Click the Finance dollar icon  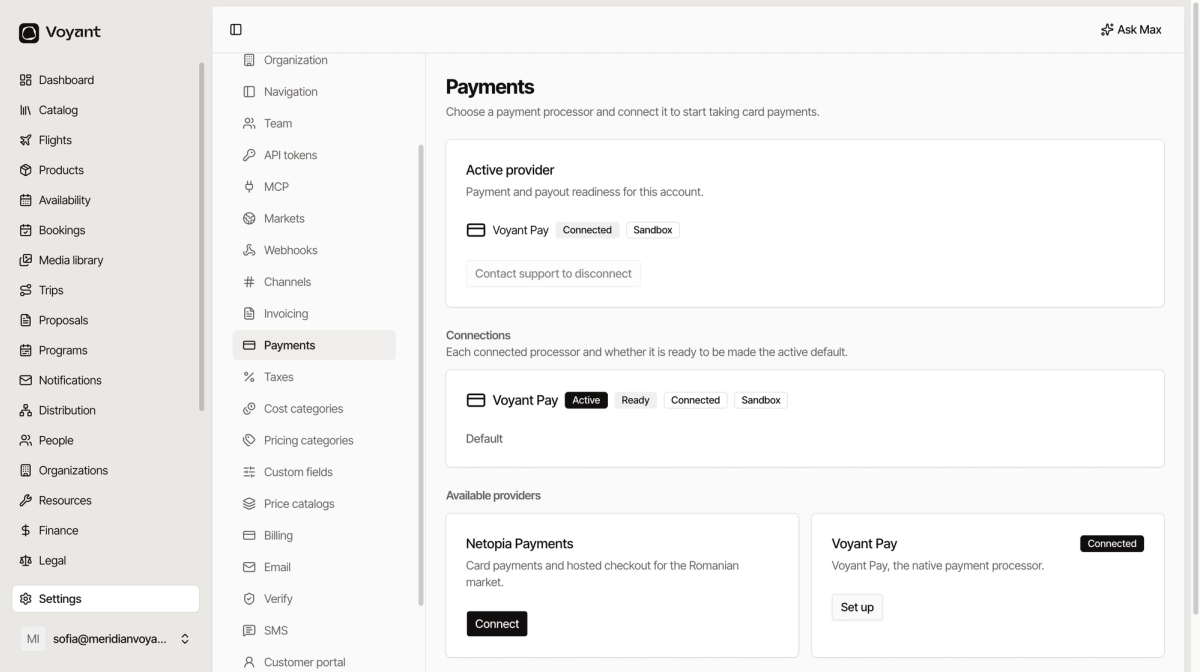tap(26, 530)
